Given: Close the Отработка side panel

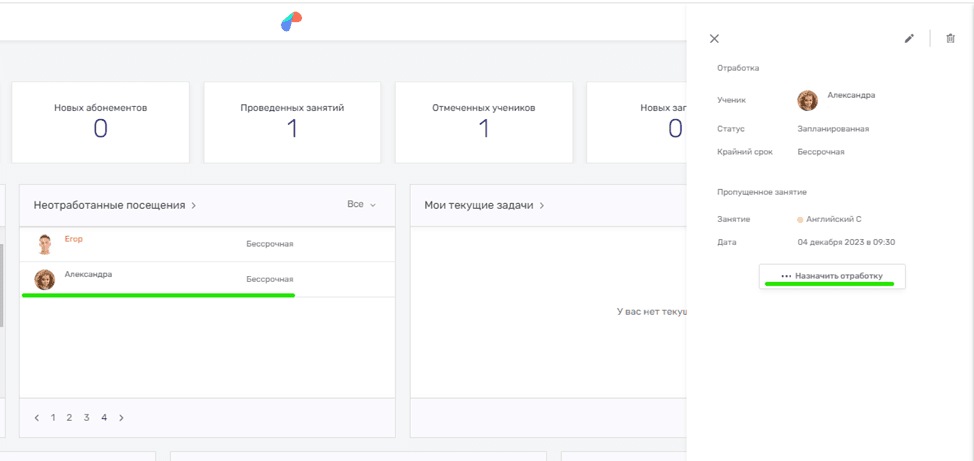Looking at the screenshot, I should (x=714, y=39).
